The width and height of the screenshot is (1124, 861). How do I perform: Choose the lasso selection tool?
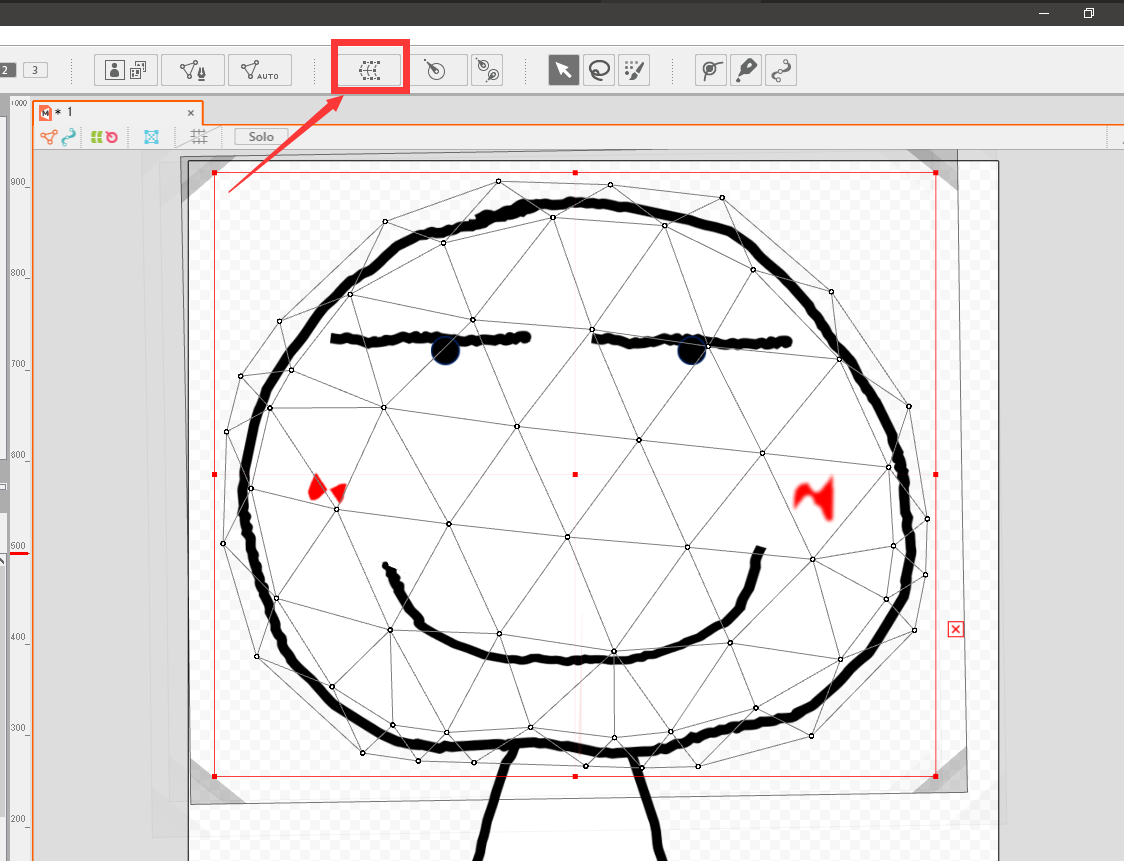[x=599, y=70]
